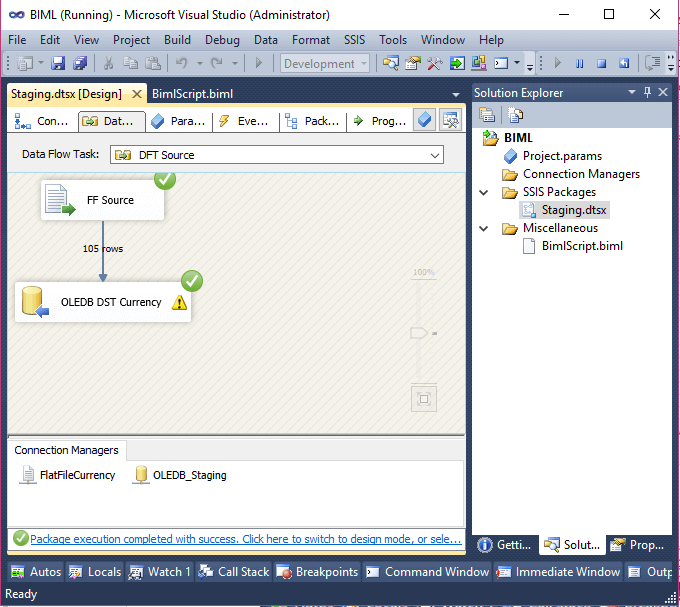
Task: Open the Breakpoints window tab
Action: [x=317, y=572]
